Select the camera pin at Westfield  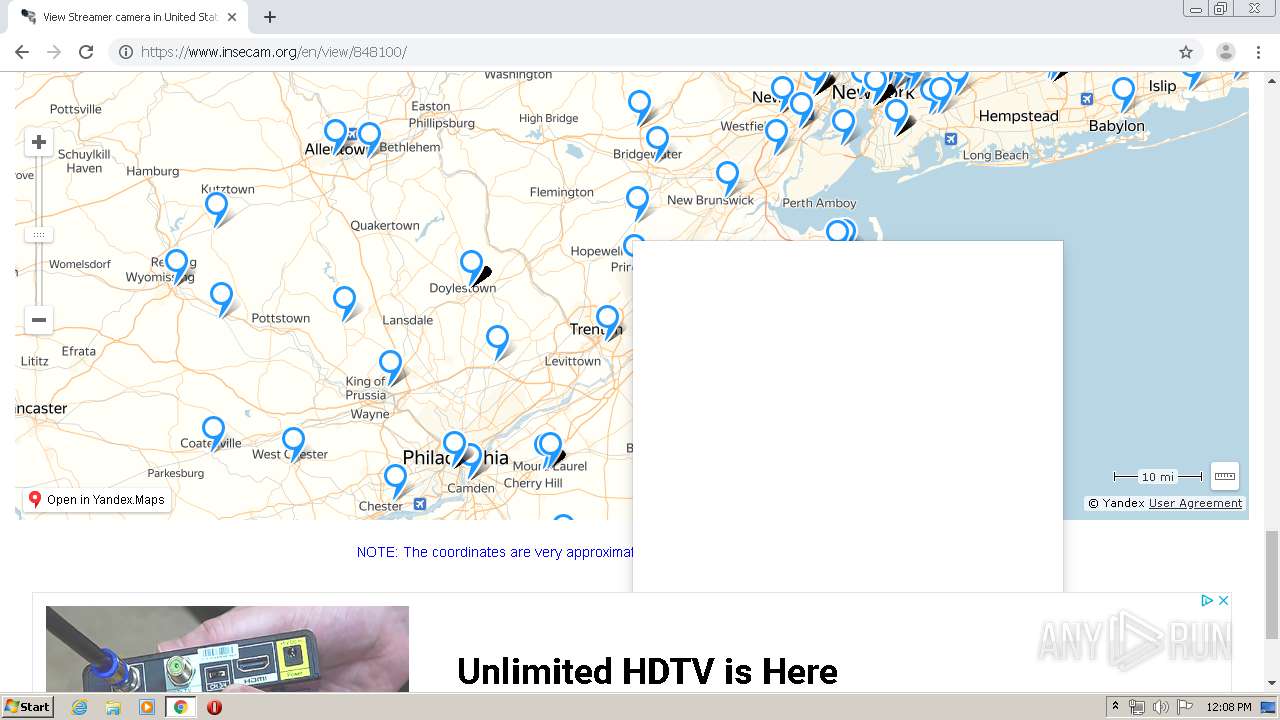tap(777, 134)
